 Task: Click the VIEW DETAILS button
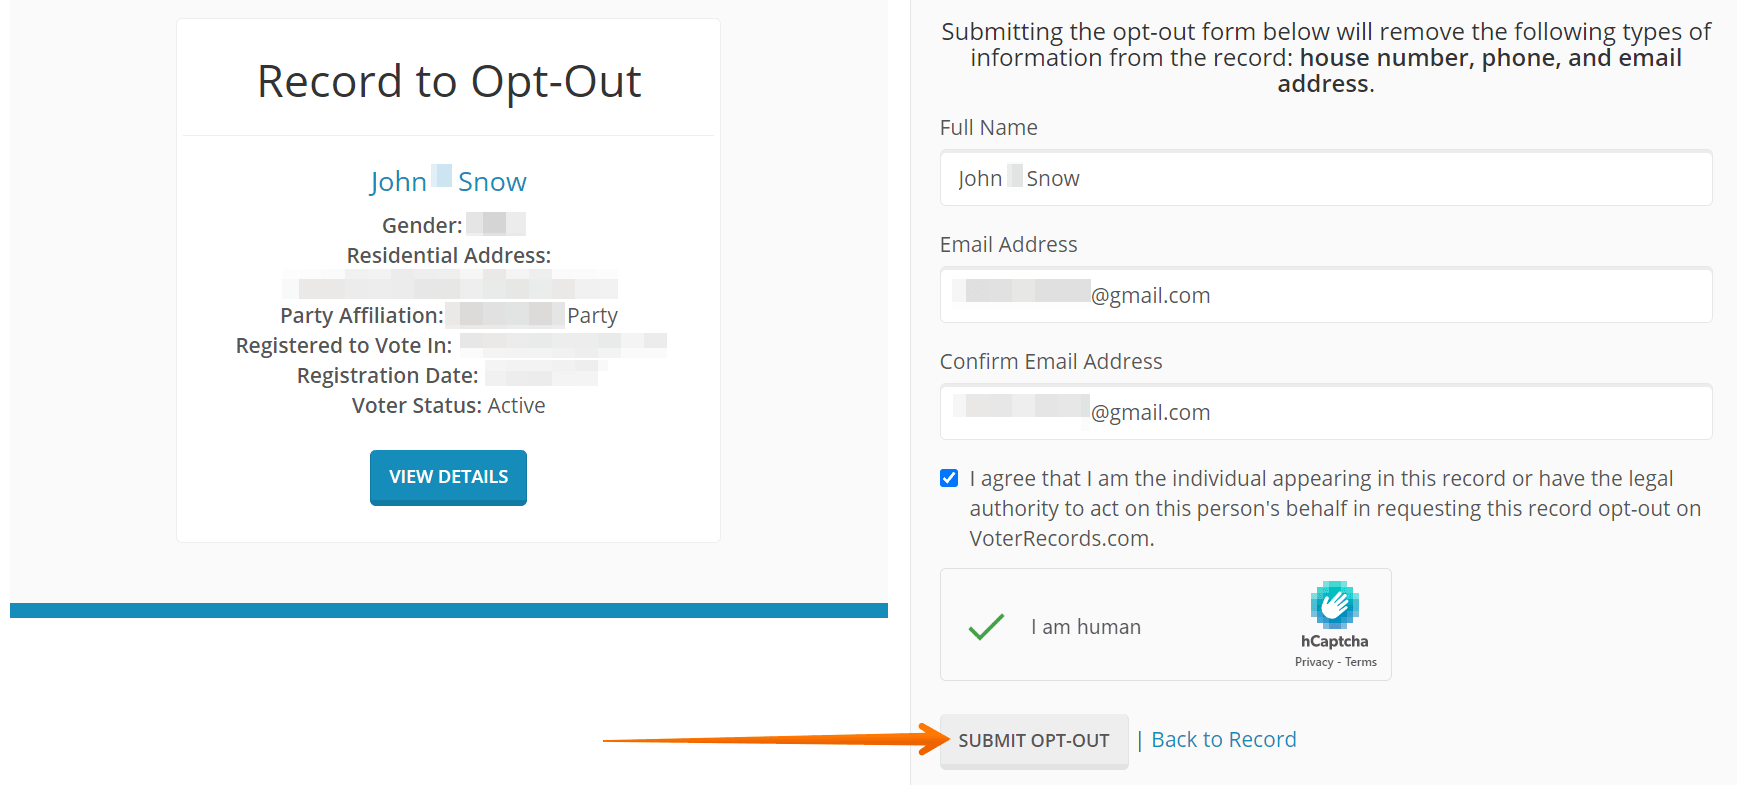[x=448, y=477]
